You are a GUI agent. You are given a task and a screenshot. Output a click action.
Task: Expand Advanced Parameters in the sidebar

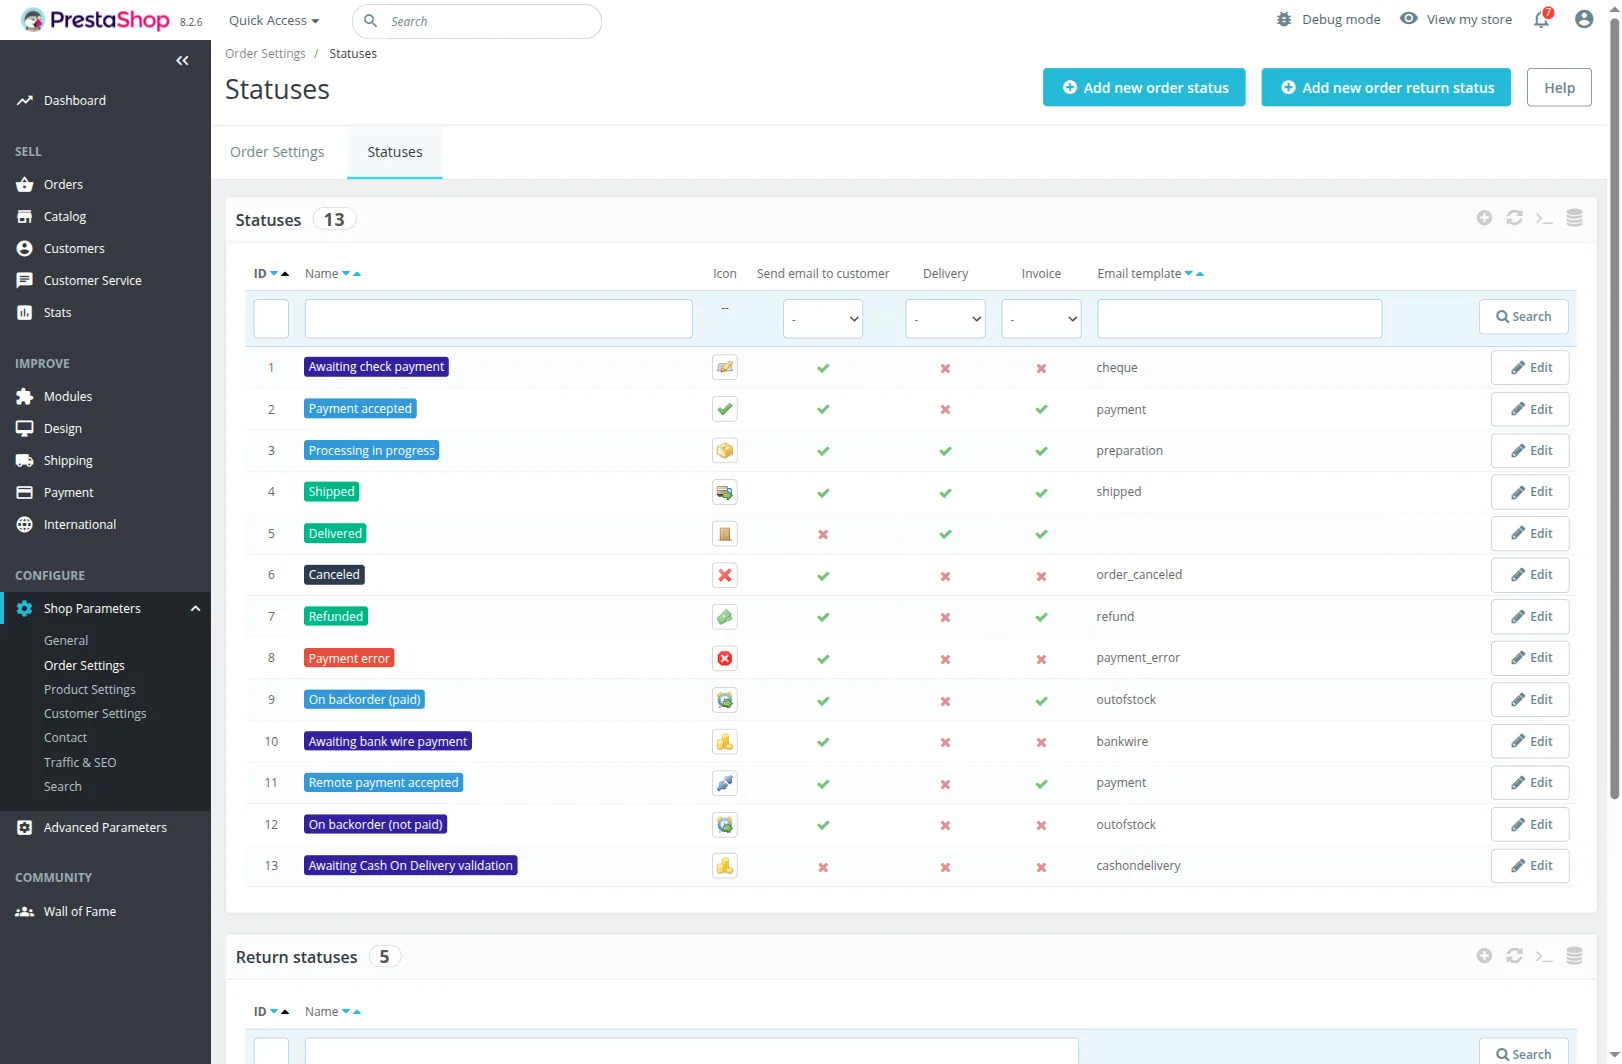(x=105, y=828)
